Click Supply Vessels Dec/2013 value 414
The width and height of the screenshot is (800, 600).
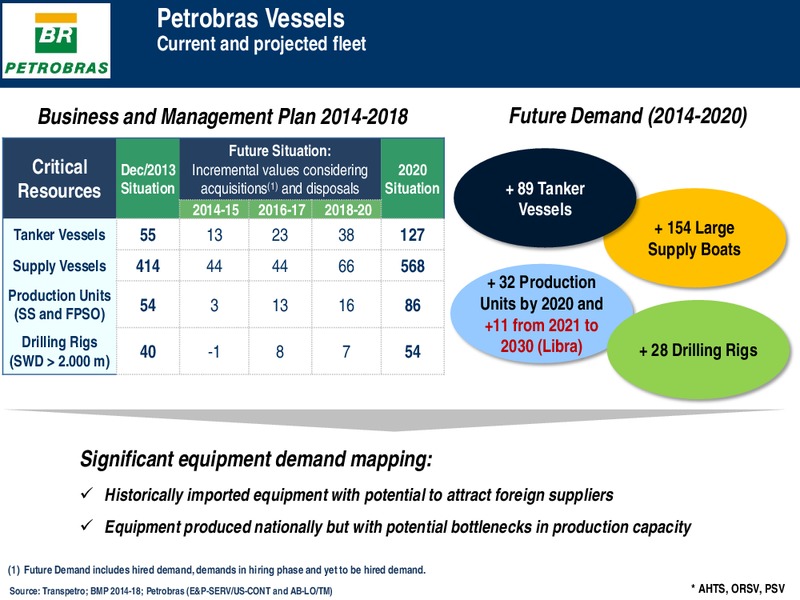148,266
